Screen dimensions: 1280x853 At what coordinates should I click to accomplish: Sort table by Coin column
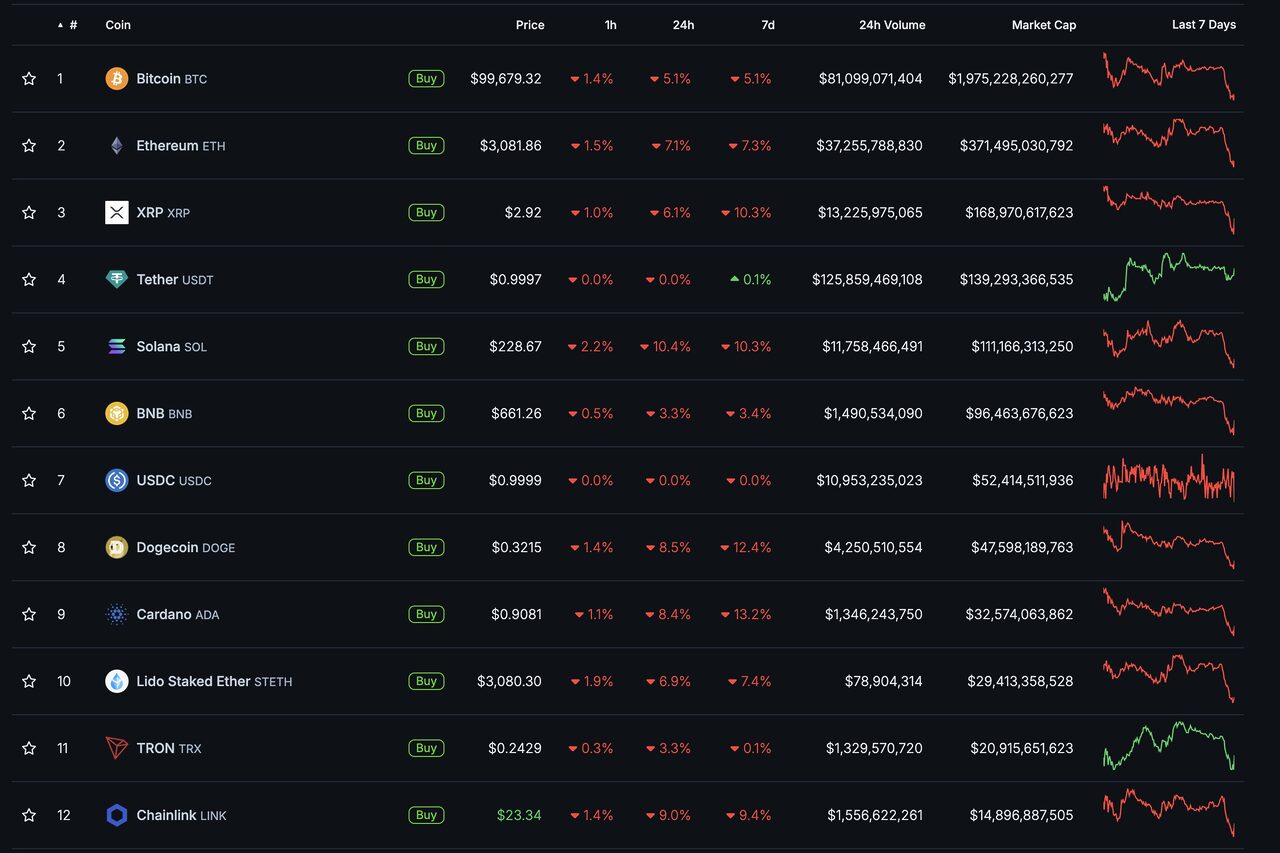click(118, 25)
